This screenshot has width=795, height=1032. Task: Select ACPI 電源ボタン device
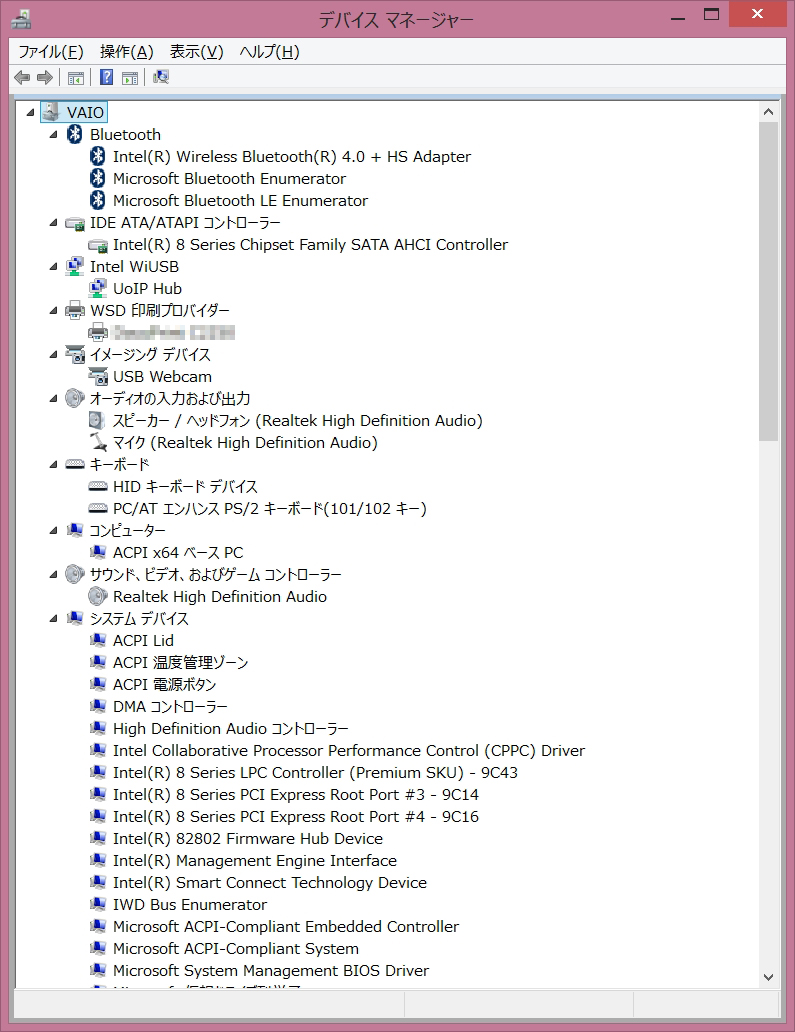165,684
